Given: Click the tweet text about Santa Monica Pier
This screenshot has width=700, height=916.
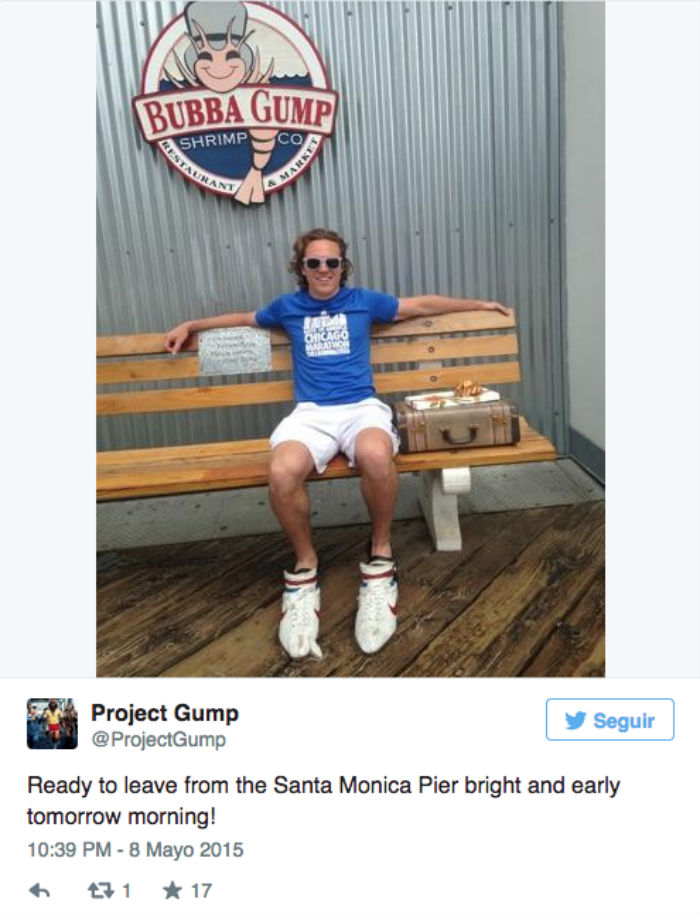Looking at the screenshot, I should [x=322, y=800].
